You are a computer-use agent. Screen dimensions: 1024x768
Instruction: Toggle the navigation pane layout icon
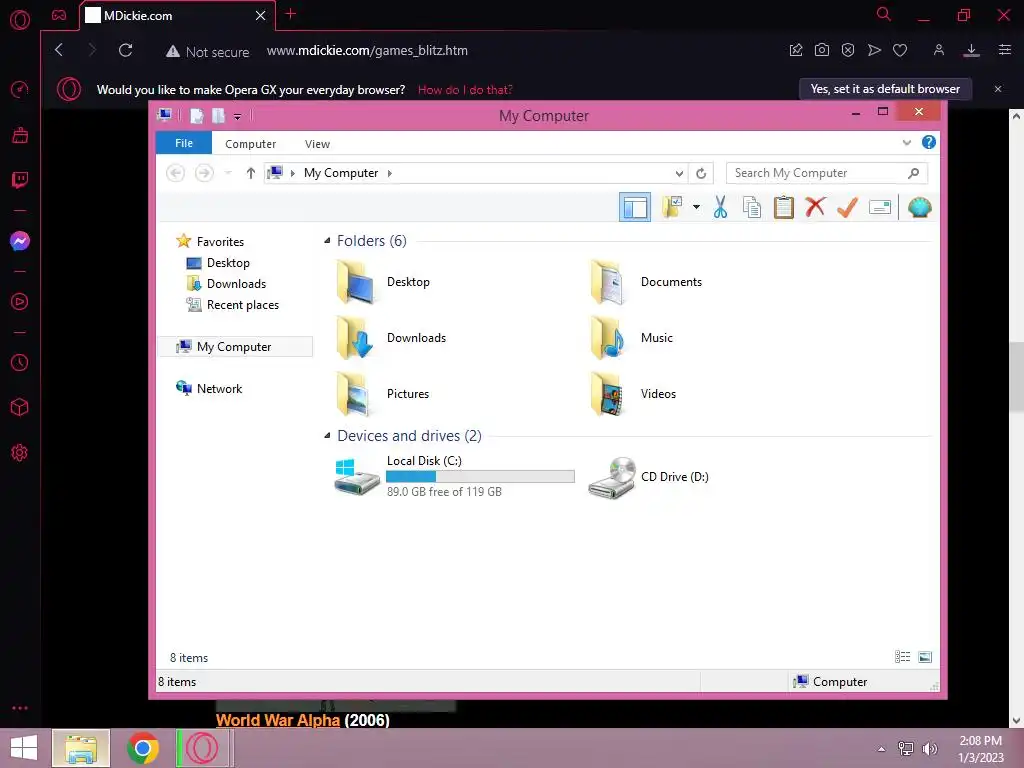(x=635, y=208)
